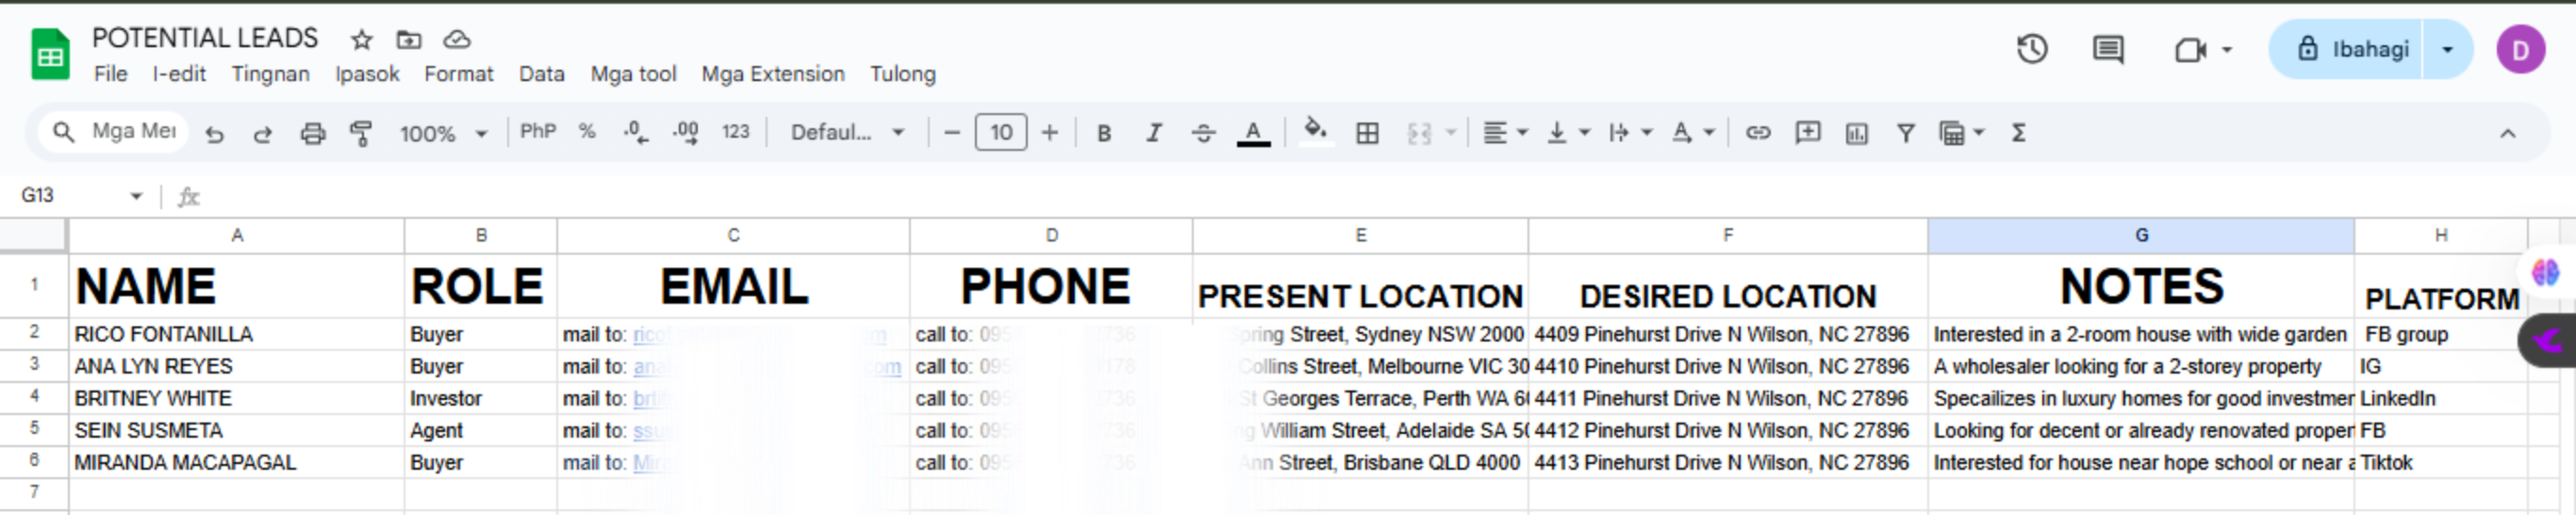Image resolution: width=2576 pixels, height=515 pixels.
Task: Expand merge cells options arrow
Action: click(1451, 133)
